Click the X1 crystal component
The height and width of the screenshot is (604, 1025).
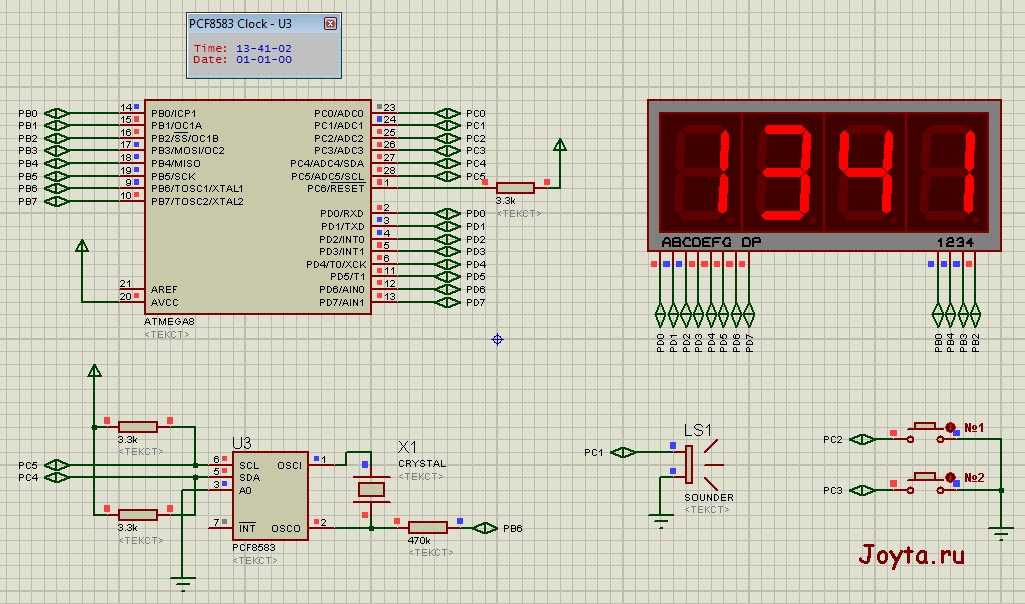pos(371,489)
